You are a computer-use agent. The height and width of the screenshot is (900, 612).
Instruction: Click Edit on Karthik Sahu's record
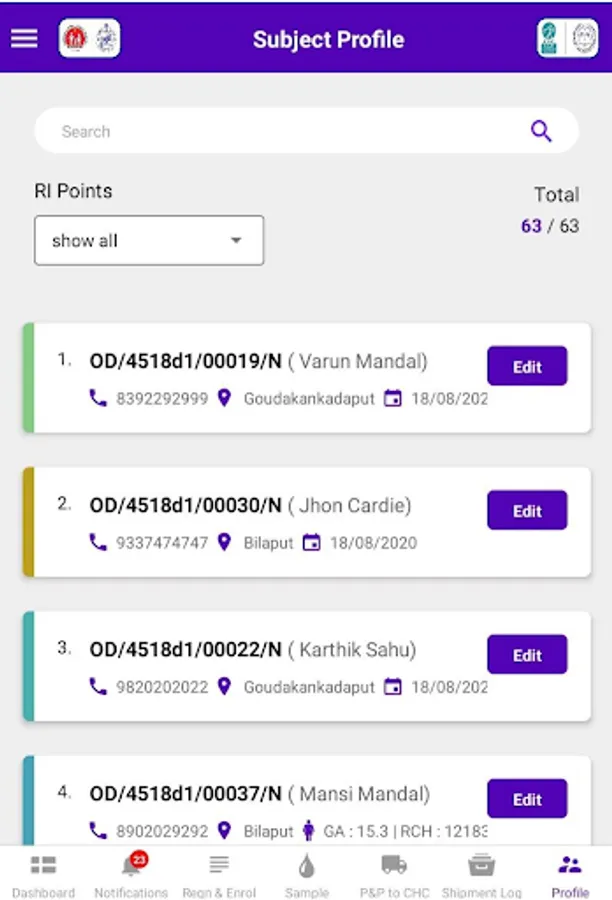coord(527,655)
